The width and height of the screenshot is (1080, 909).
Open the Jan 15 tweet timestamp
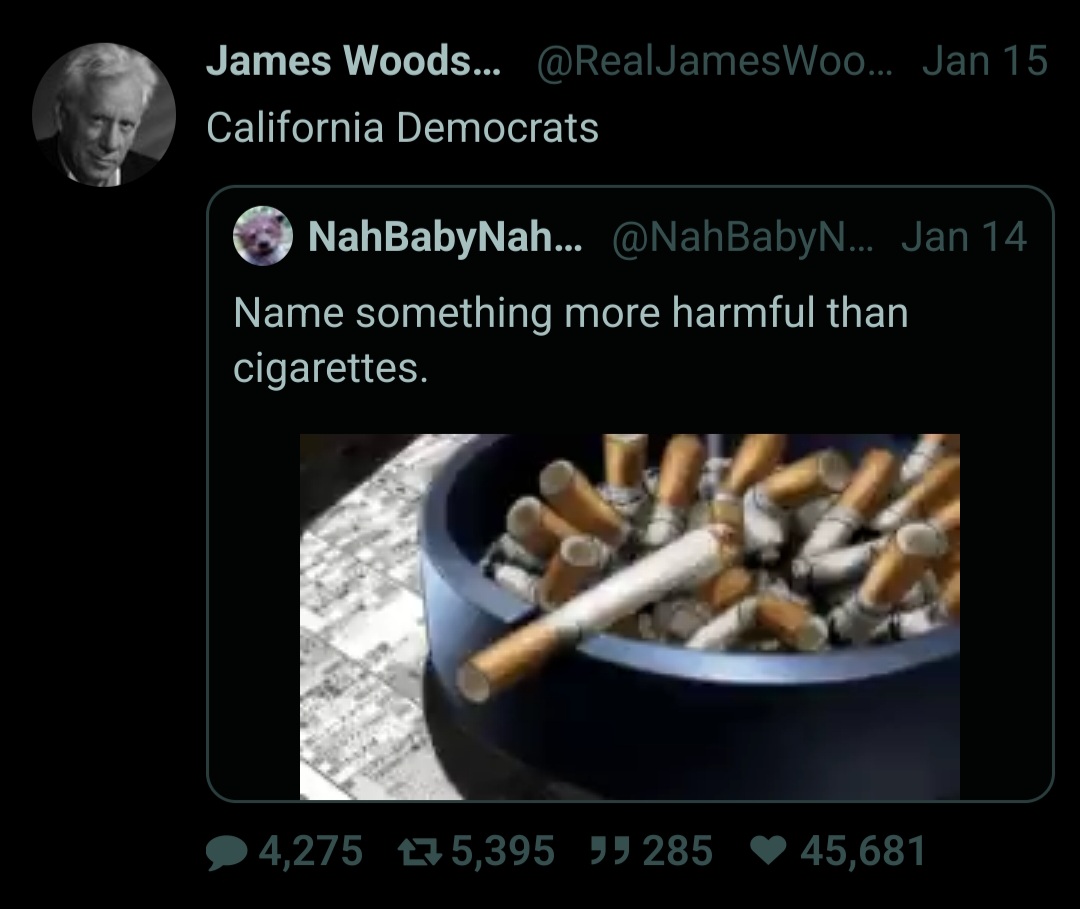985,60
